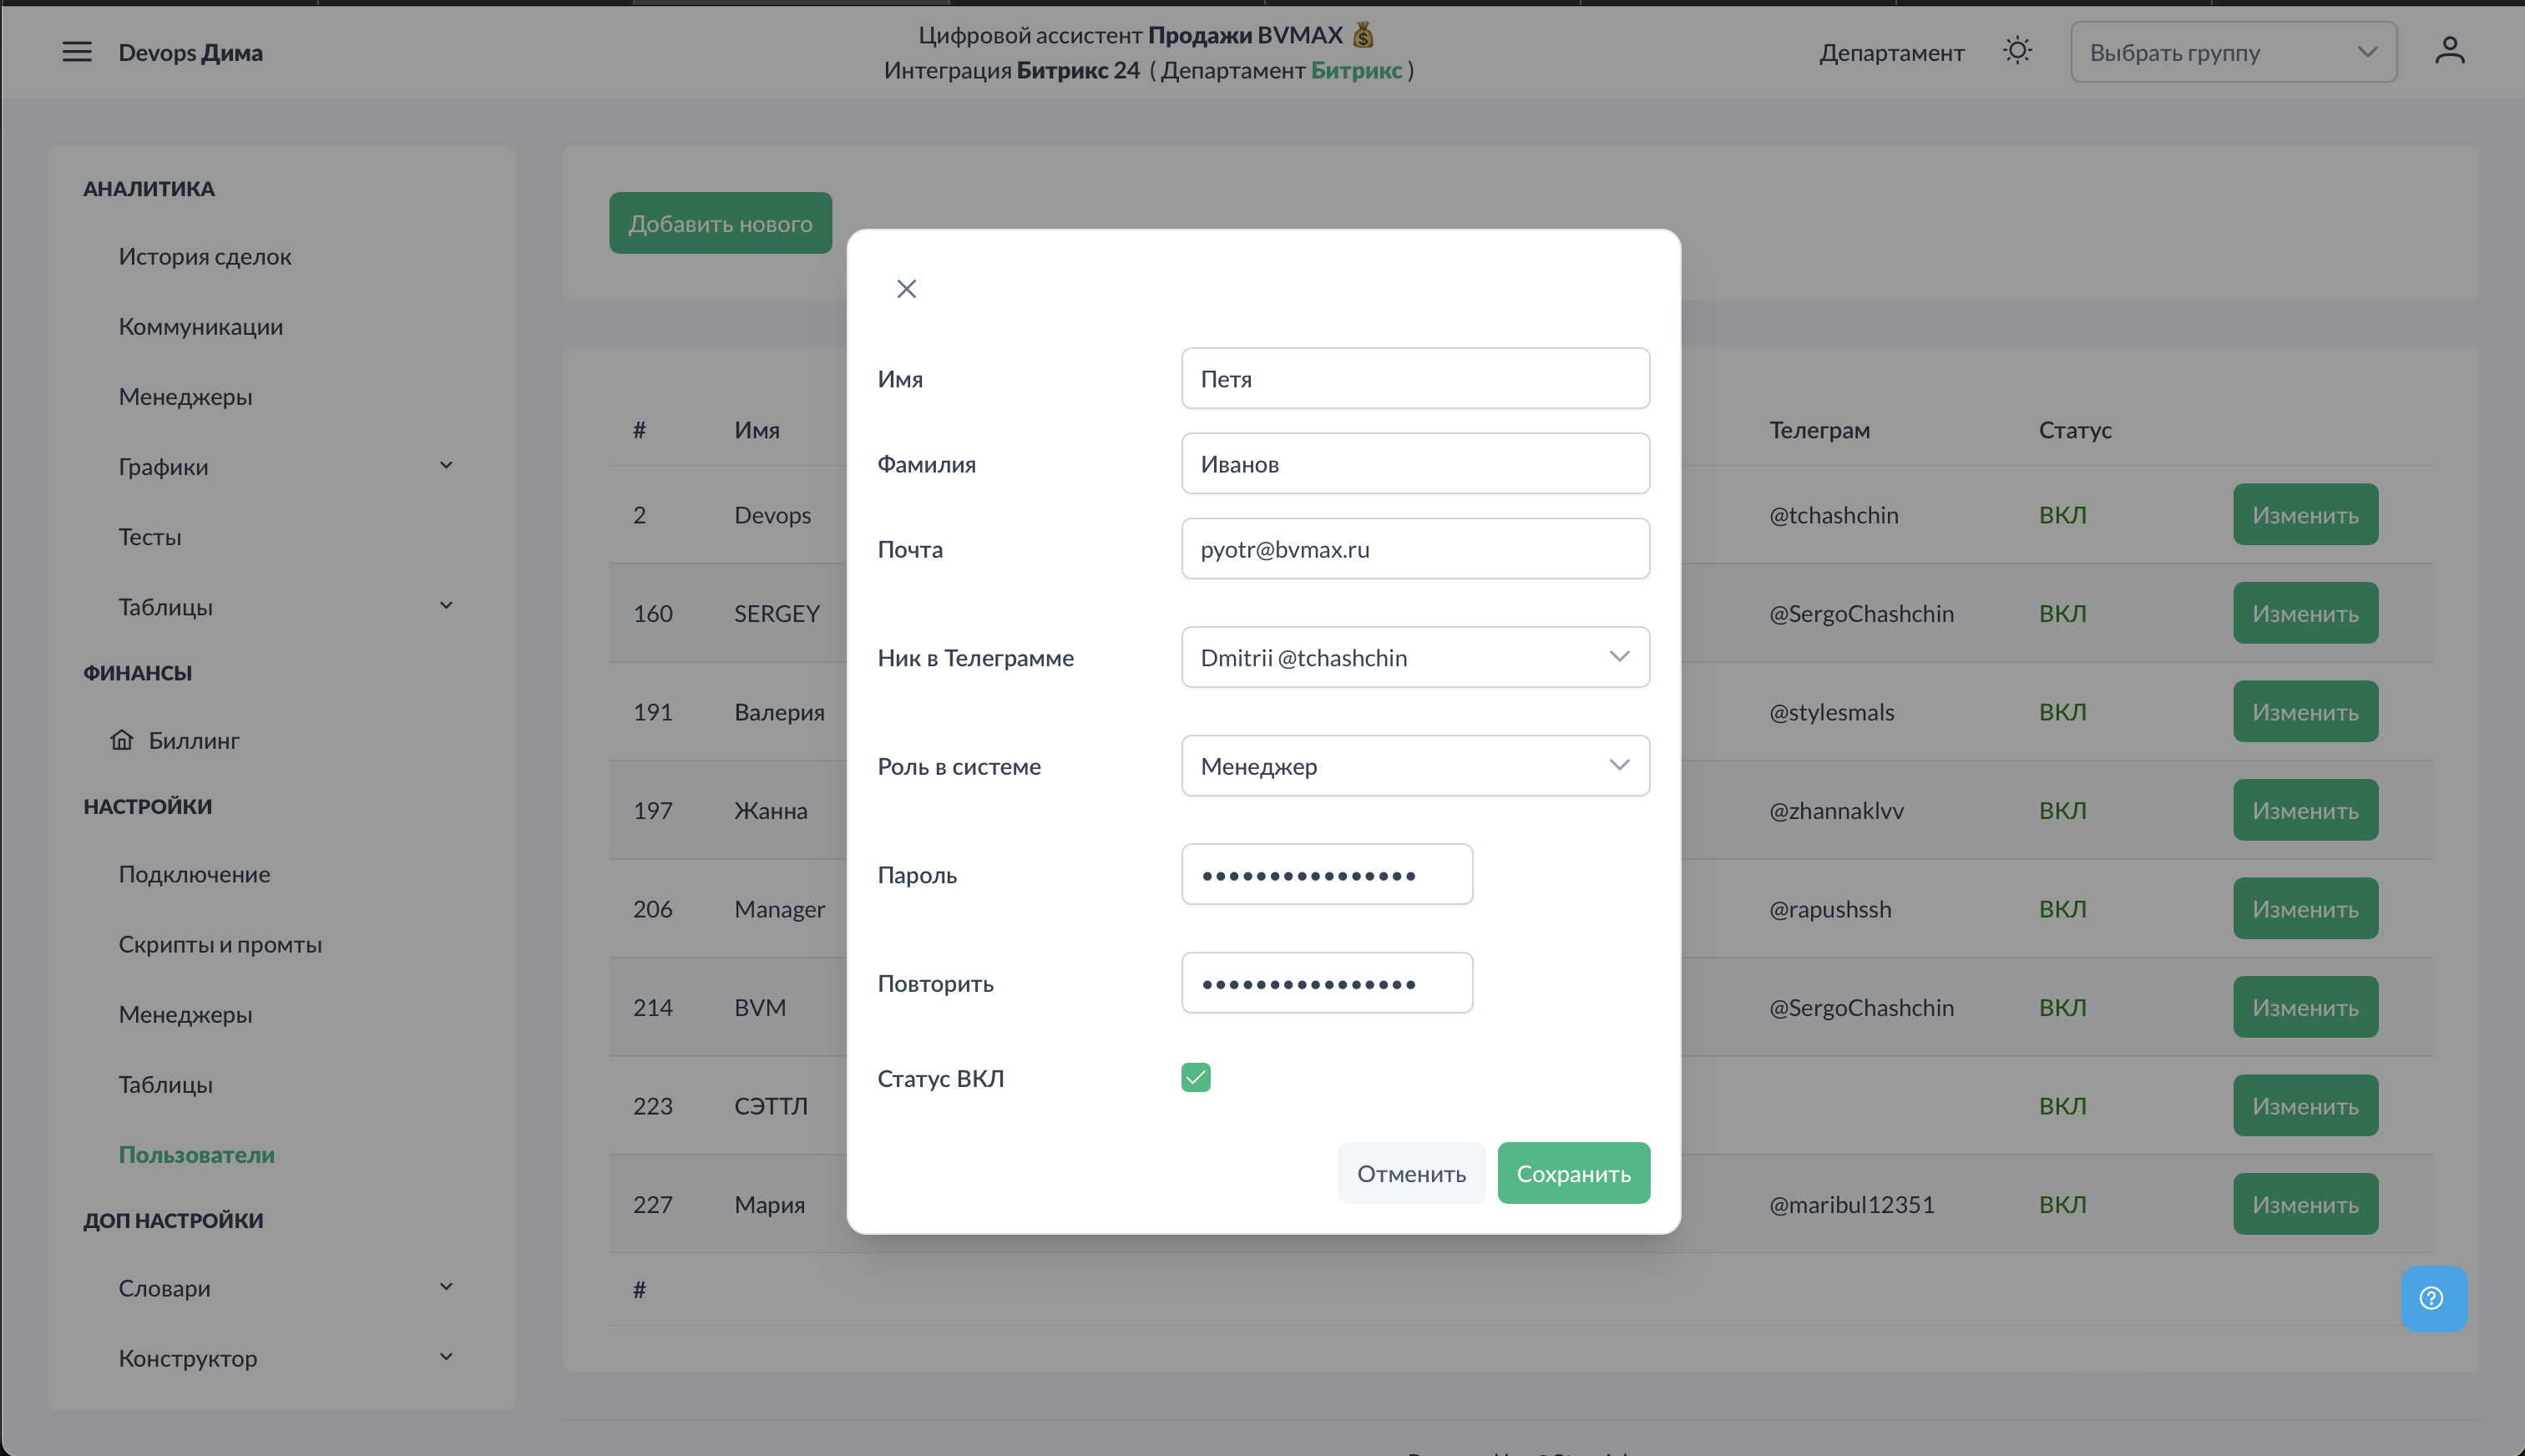Click the blue help question icon

click(2432, 1298)
